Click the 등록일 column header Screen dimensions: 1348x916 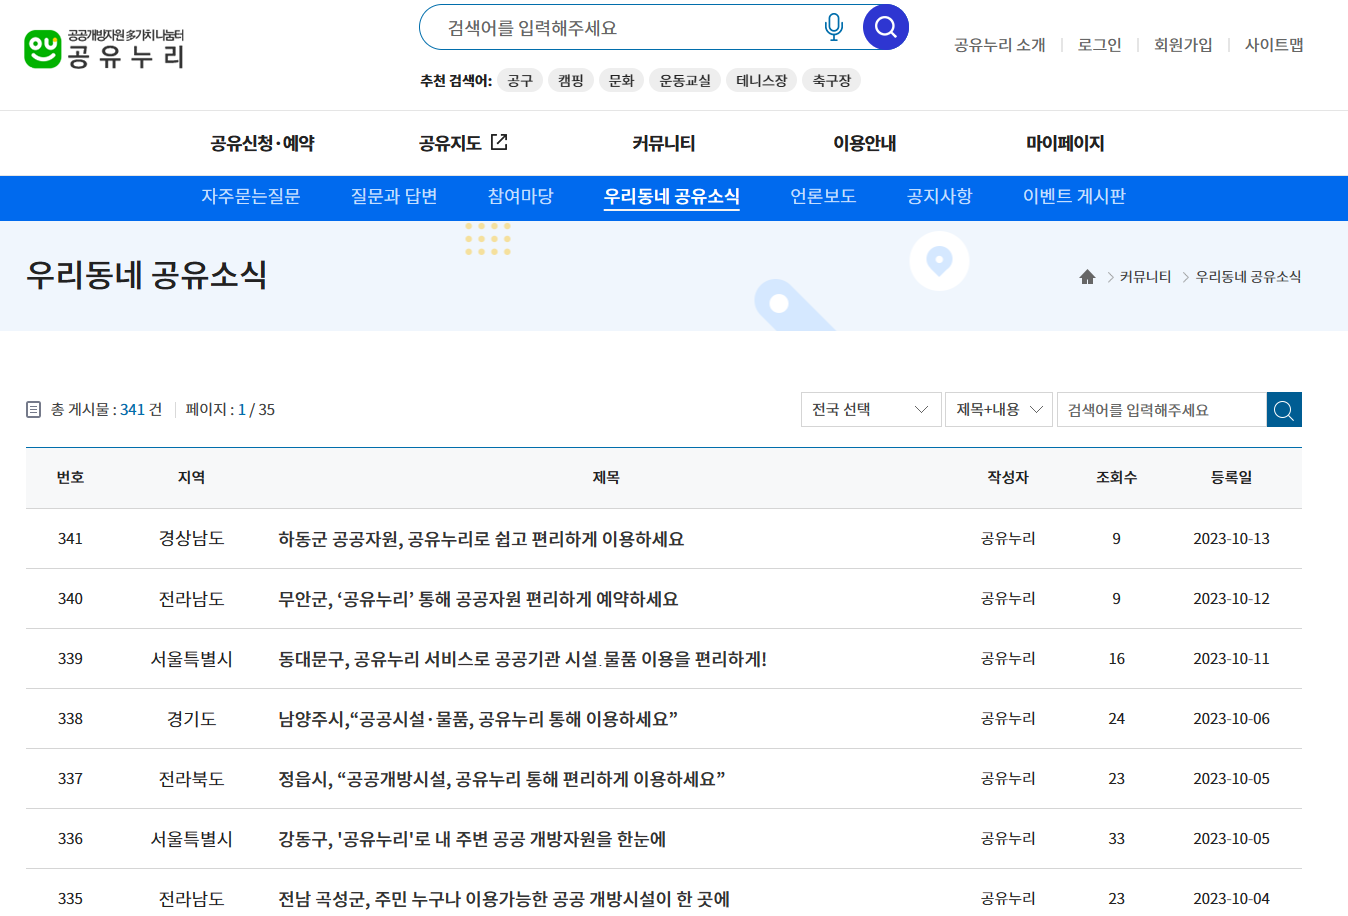[1231, 478]
